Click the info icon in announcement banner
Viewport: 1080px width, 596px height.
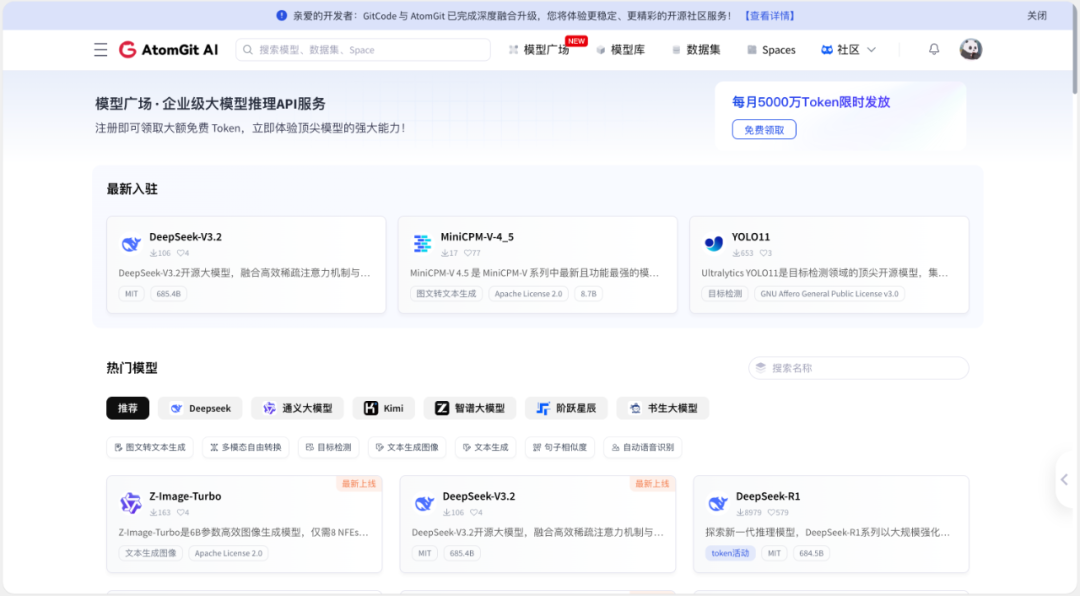pyautogui.click(x=282, y=15)
